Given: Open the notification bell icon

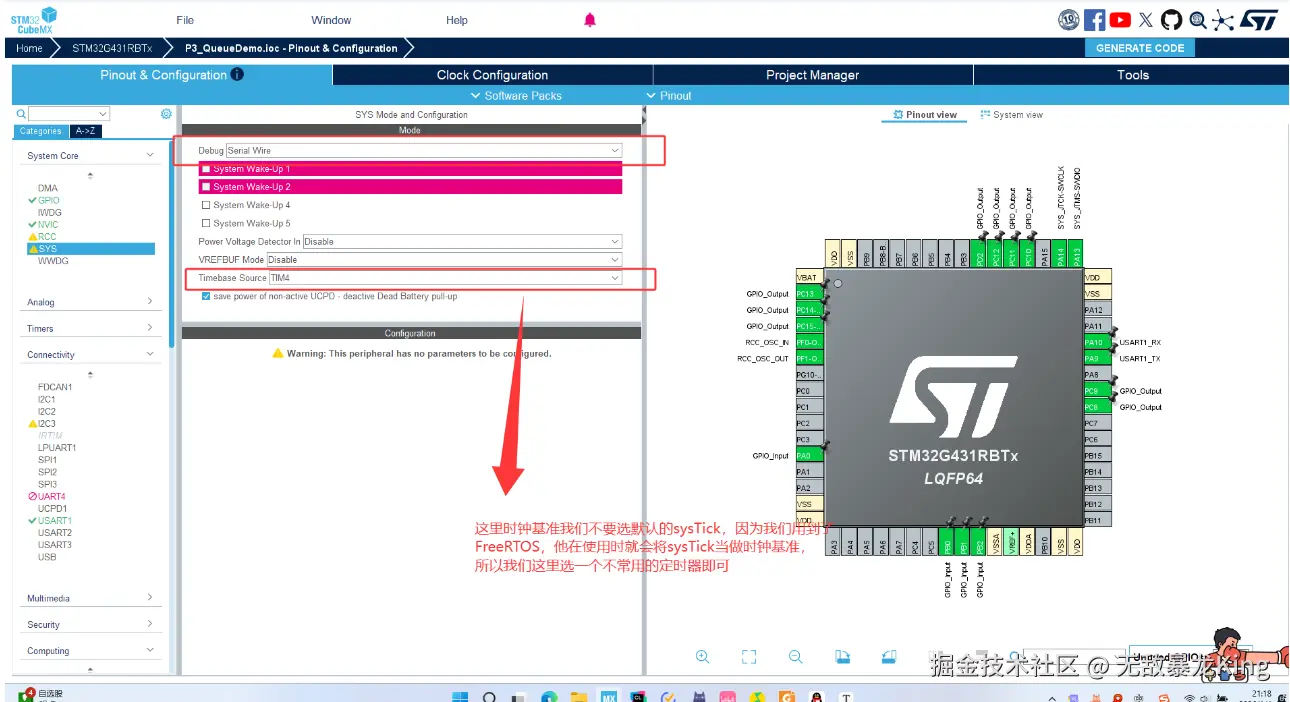Looking at the screenshot, I should [x=590, y=20].
